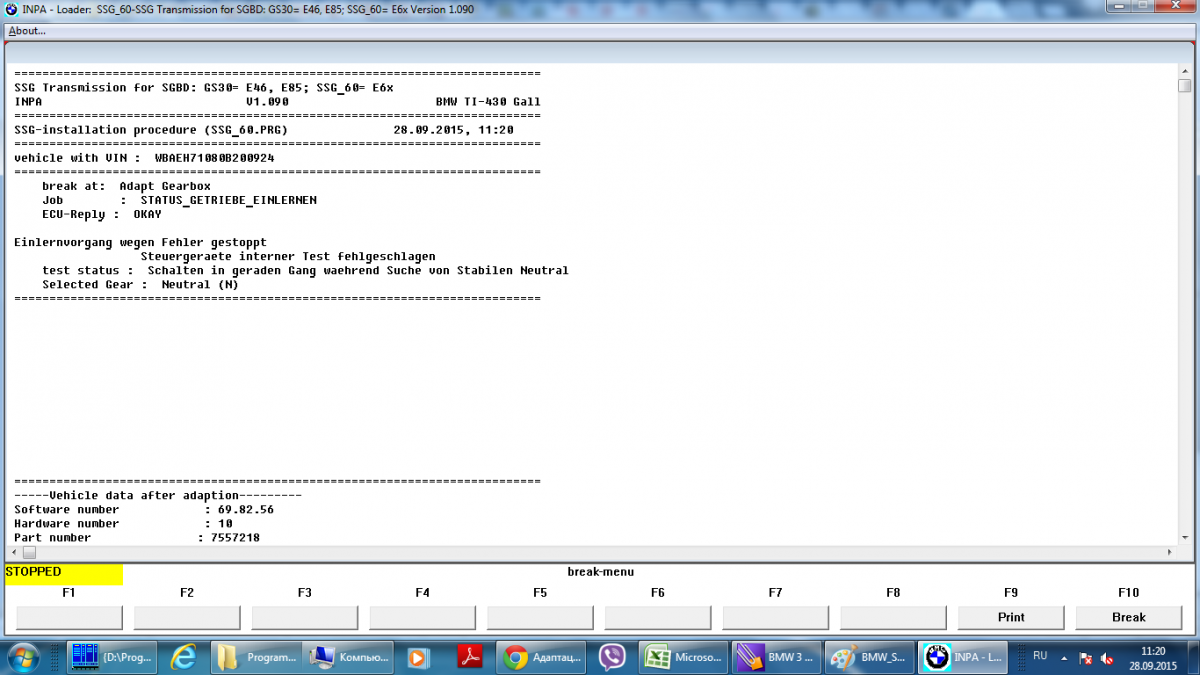Click 'Einlernvorgang wegen Fehler gestoppt' text
The image size is (1200, 675).
click(141, 242)
